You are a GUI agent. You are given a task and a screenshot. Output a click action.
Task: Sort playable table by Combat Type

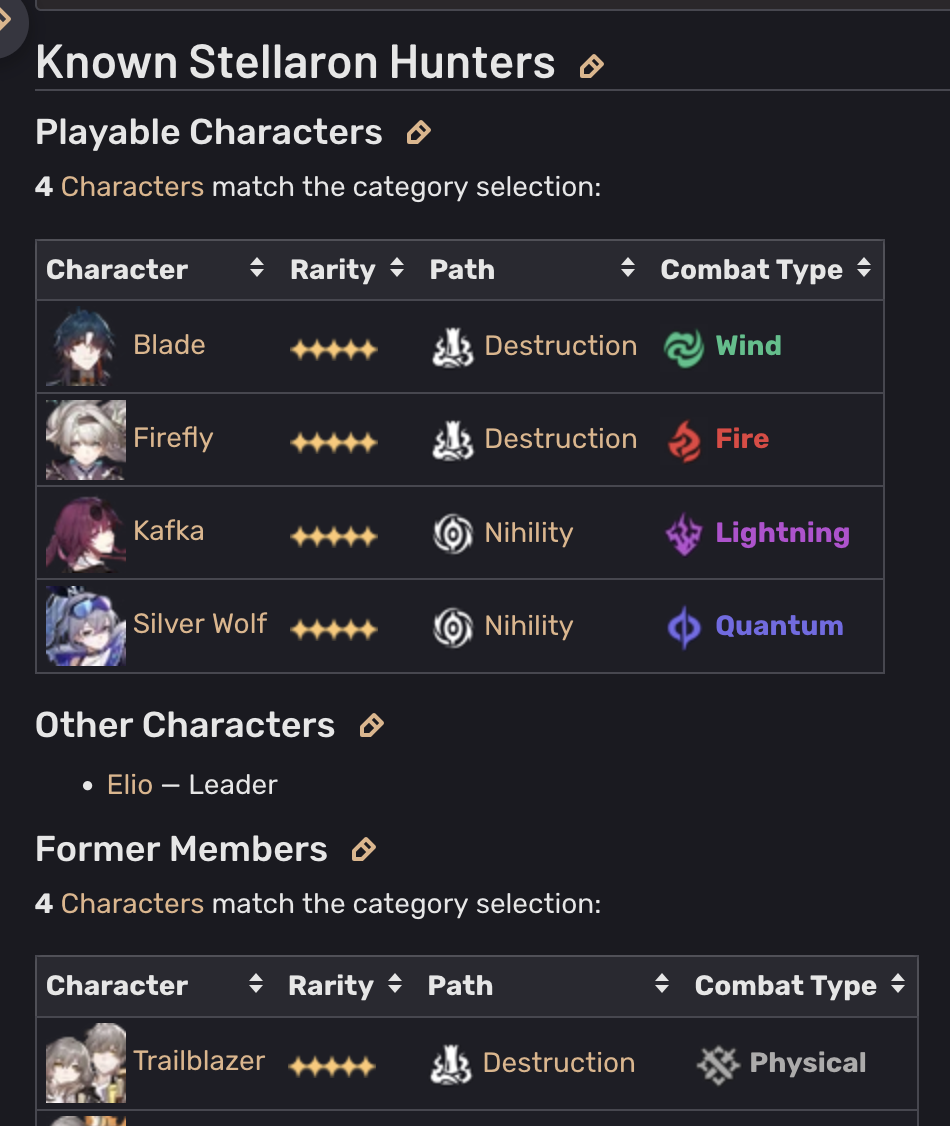pyautogui.click(x=864, y=268)
